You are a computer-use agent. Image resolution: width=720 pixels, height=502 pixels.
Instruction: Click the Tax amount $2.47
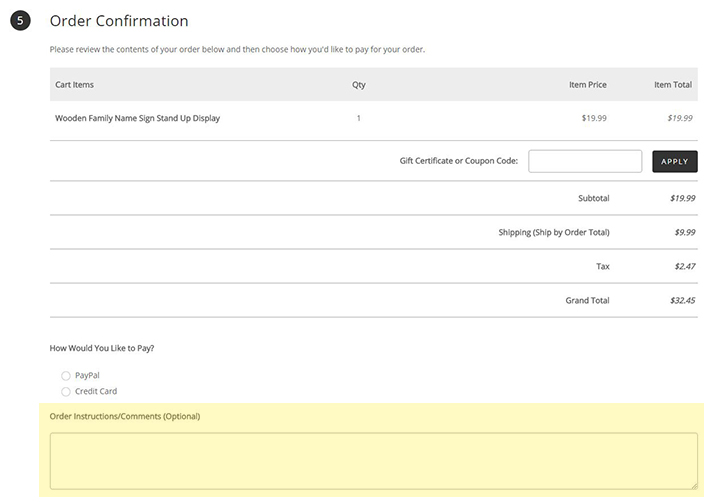[x=684, y=266]
